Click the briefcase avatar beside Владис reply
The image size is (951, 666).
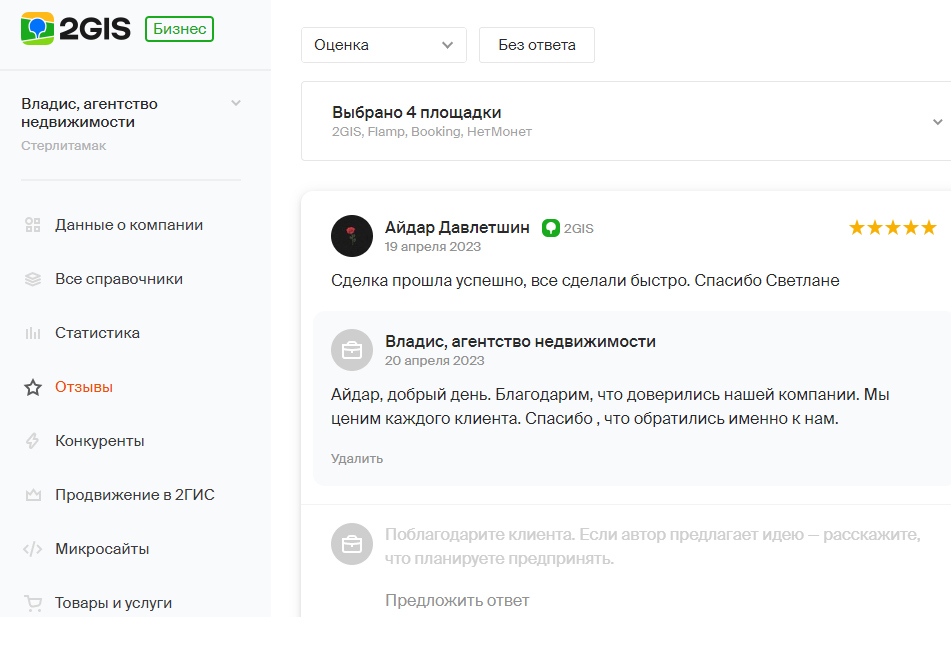(352, 350)
